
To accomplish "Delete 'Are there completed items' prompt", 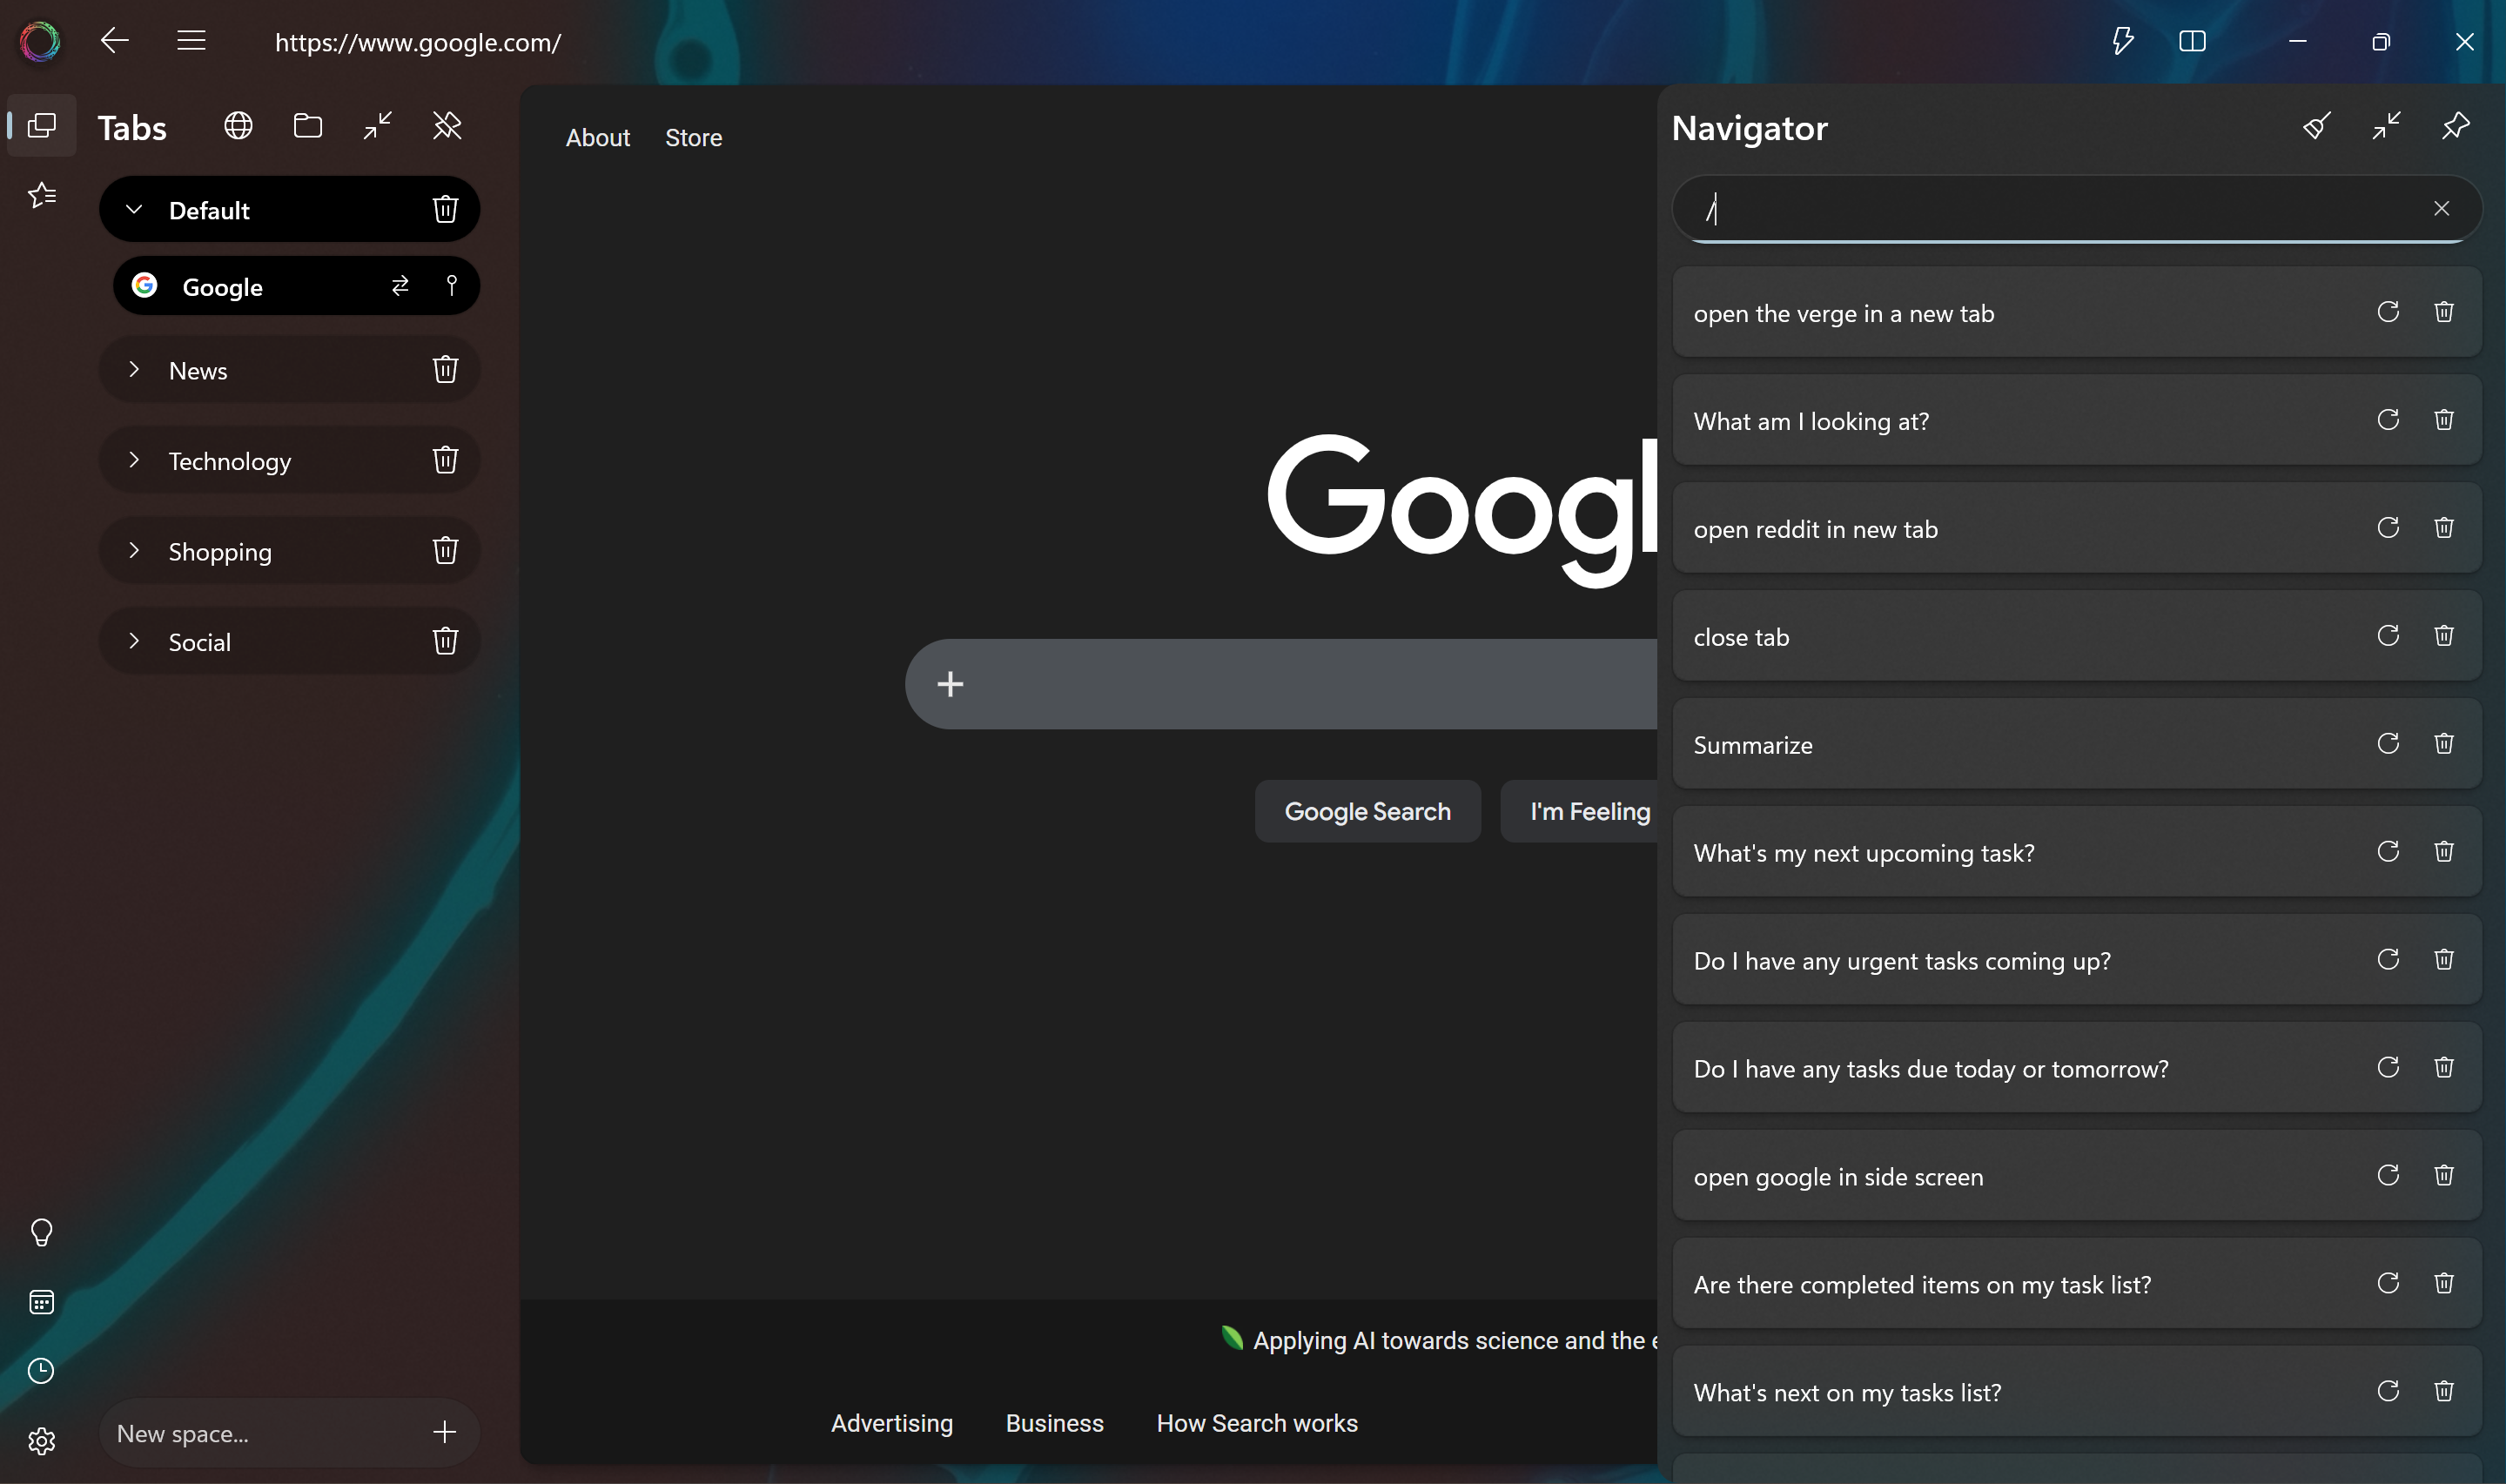I will click(2444, 1283).
